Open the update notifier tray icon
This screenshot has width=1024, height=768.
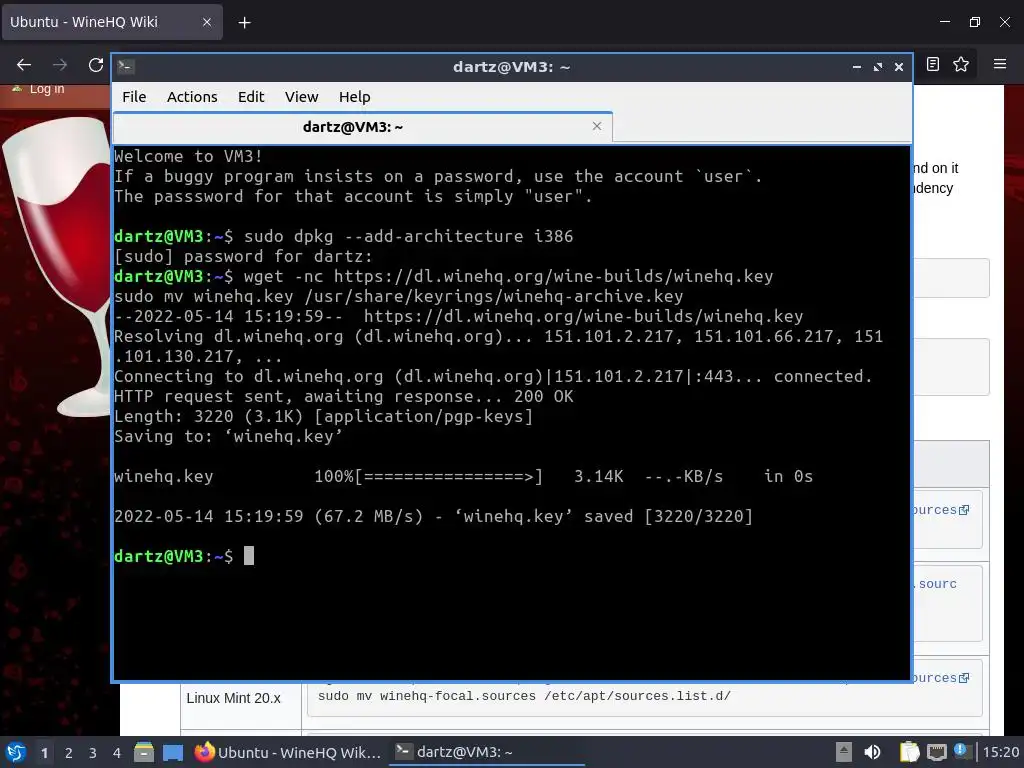tap(963, 751)
